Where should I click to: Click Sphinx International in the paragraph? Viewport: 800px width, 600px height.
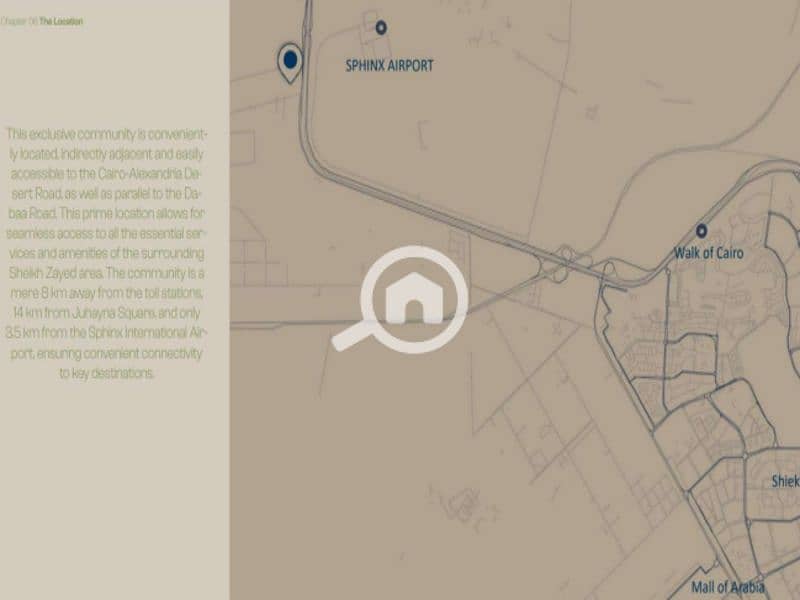tap(138, 333)
